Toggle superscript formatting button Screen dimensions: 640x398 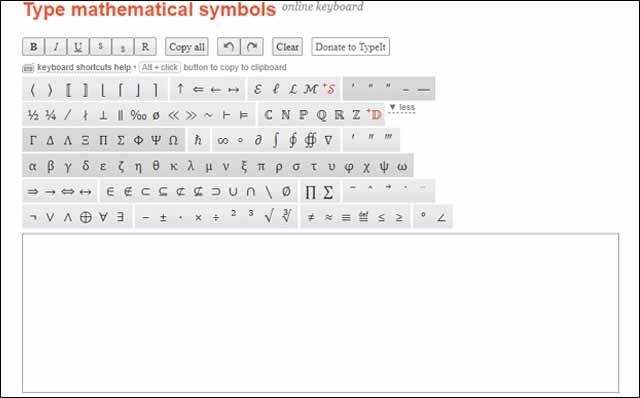[x=100, y=47]
